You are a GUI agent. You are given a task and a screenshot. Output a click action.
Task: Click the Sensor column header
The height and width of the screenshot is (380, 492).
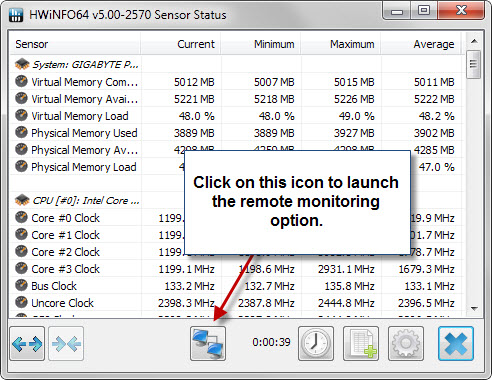click(75, 44)
